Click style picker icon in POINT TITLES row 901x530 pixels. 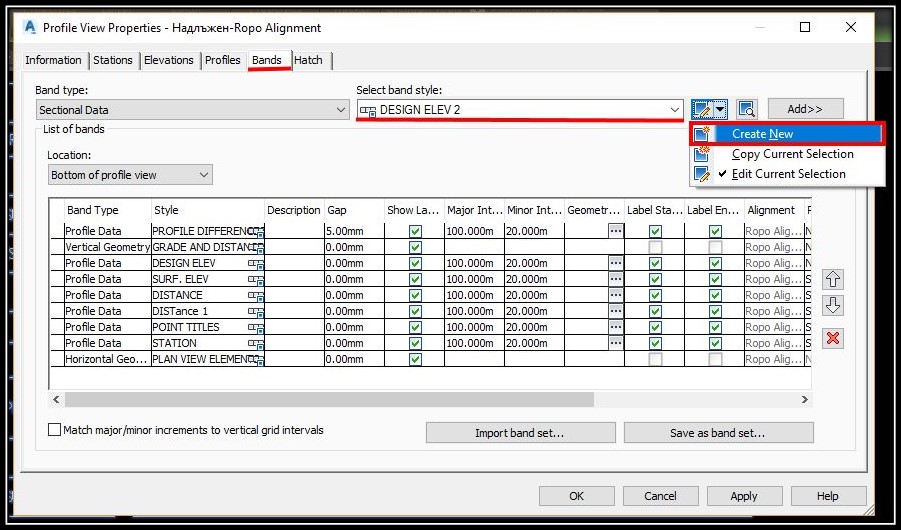pyautogui.click(x=256, y=328)
